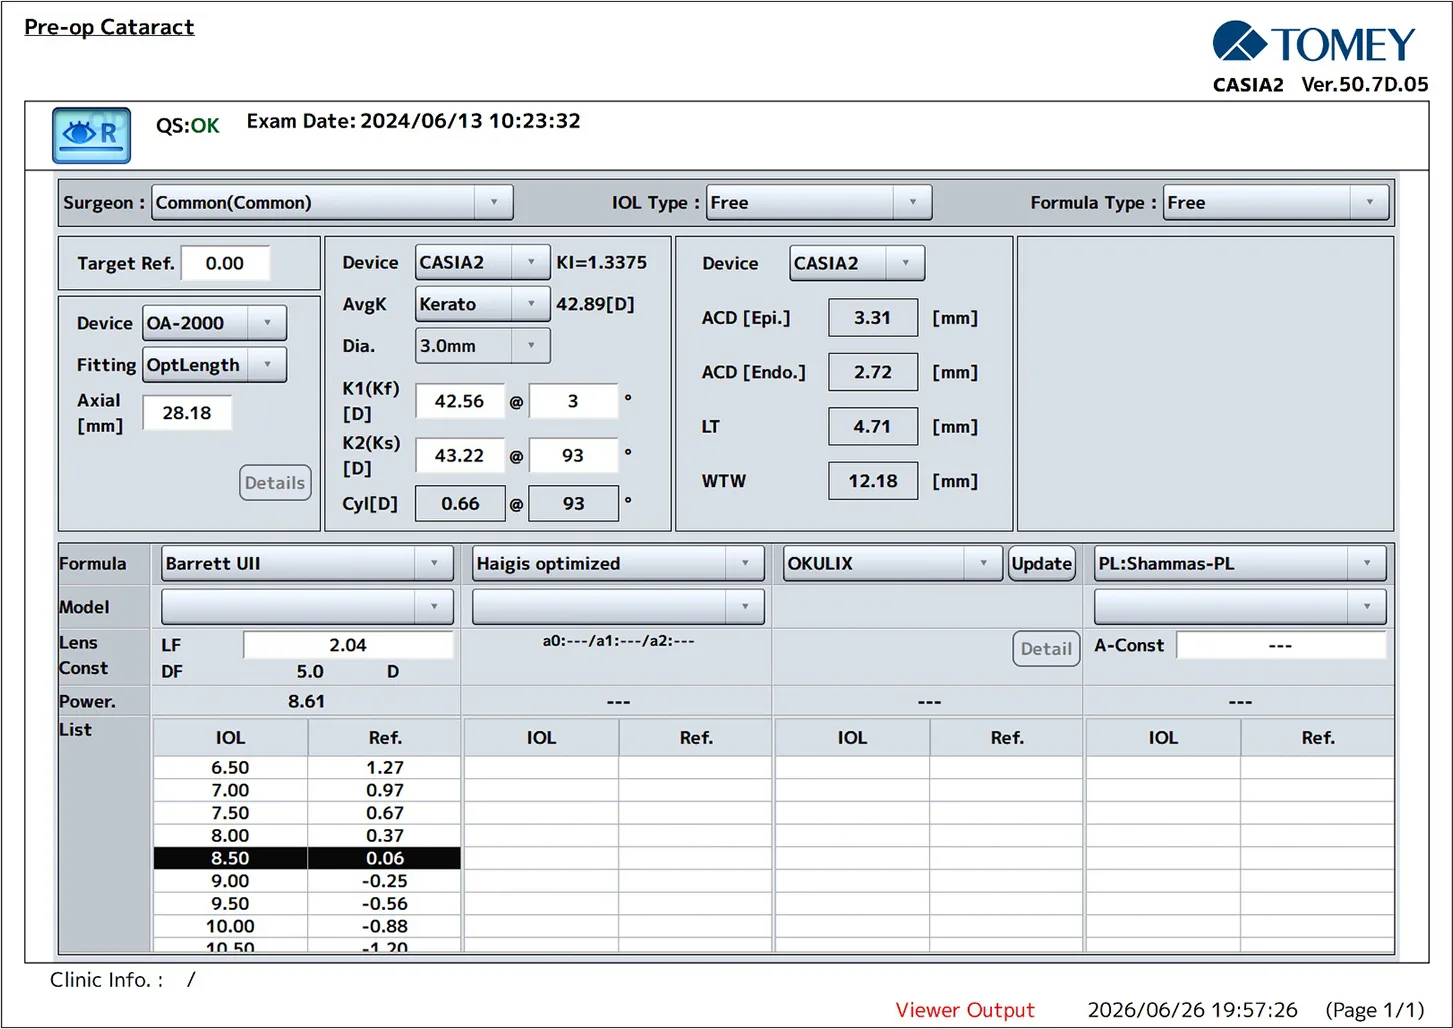The image size is (1453, 1029).
Task: Click the LF lens constant field 2.04
Action: [x=348, y=645]
